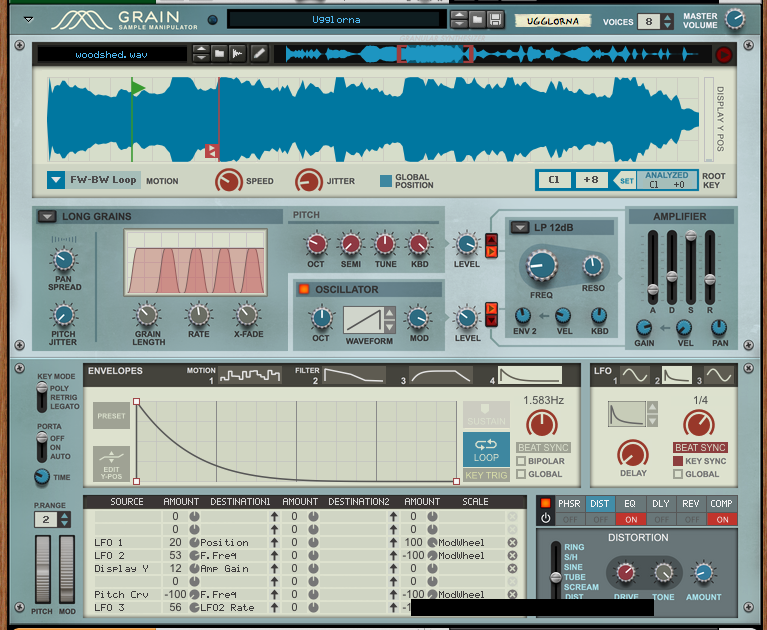Image resolution: width=767 pixels, height=630 pixels.
Task: Click the Edit Y-Pos envelope button
Action: click(112, 463)
